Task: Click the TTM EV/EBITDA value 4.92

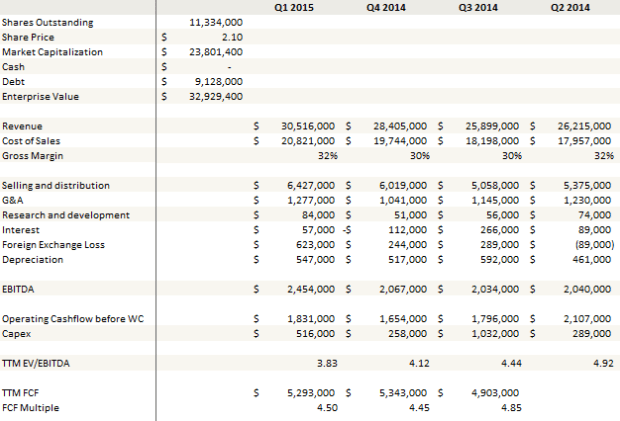Action: [x=601, y=363]
